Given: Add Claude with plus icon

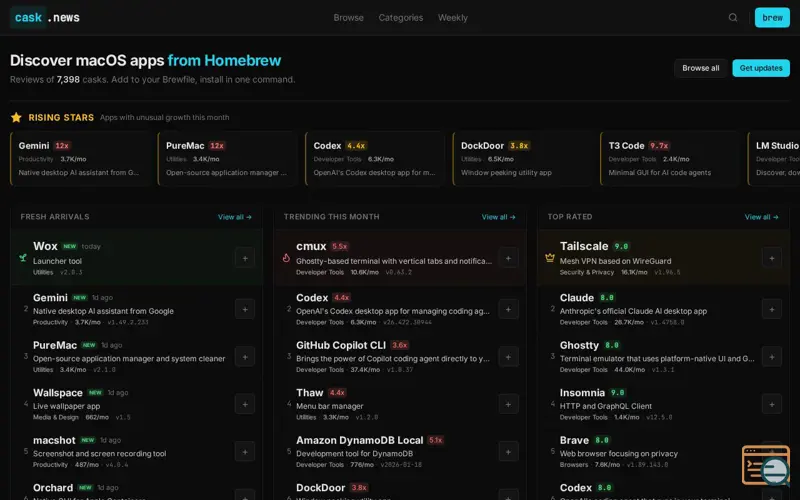Looking at the screenshot, I should click(x=772, y=309).
